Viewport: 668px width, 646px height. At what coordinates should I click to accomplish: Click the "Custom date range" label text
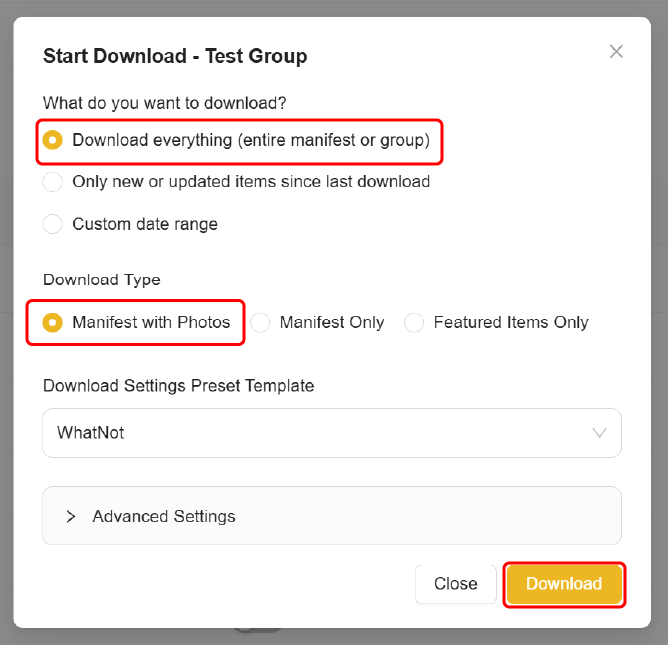tap(145, 224)
